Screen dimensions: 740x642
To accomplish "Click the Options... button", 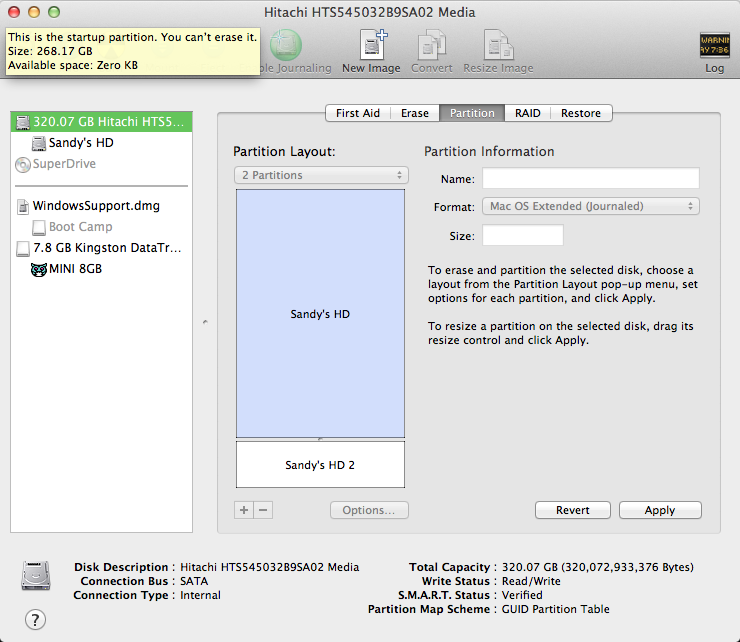I will click(x=369, y=510).
